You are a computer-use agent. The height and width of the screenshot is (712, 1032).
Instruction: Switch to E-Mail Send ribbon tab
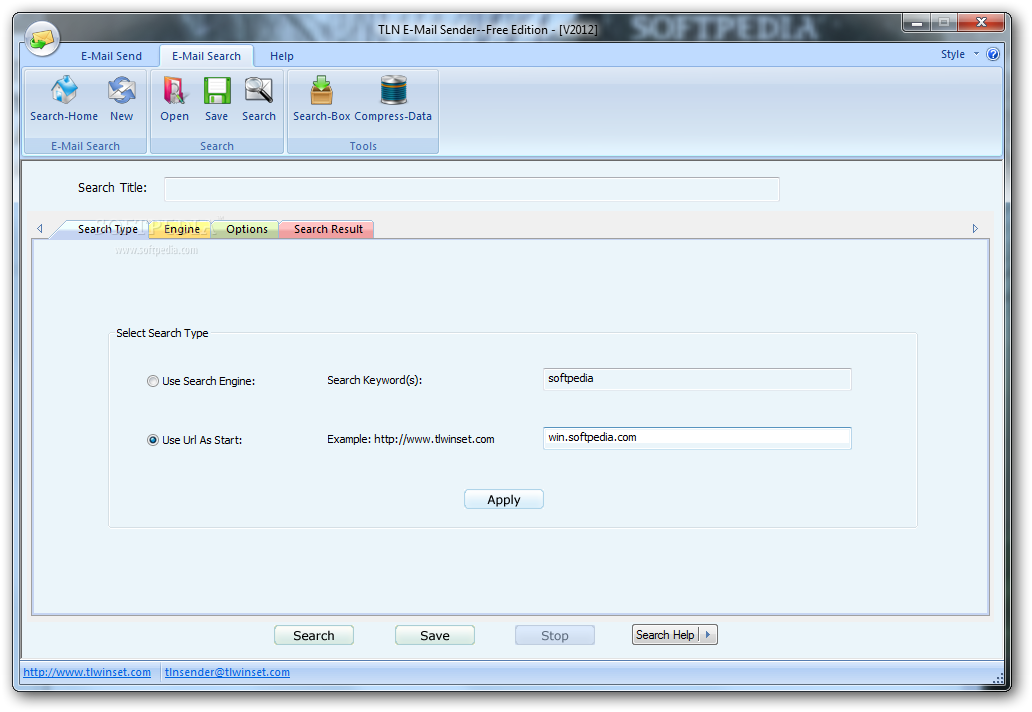[x=111, y=57]
